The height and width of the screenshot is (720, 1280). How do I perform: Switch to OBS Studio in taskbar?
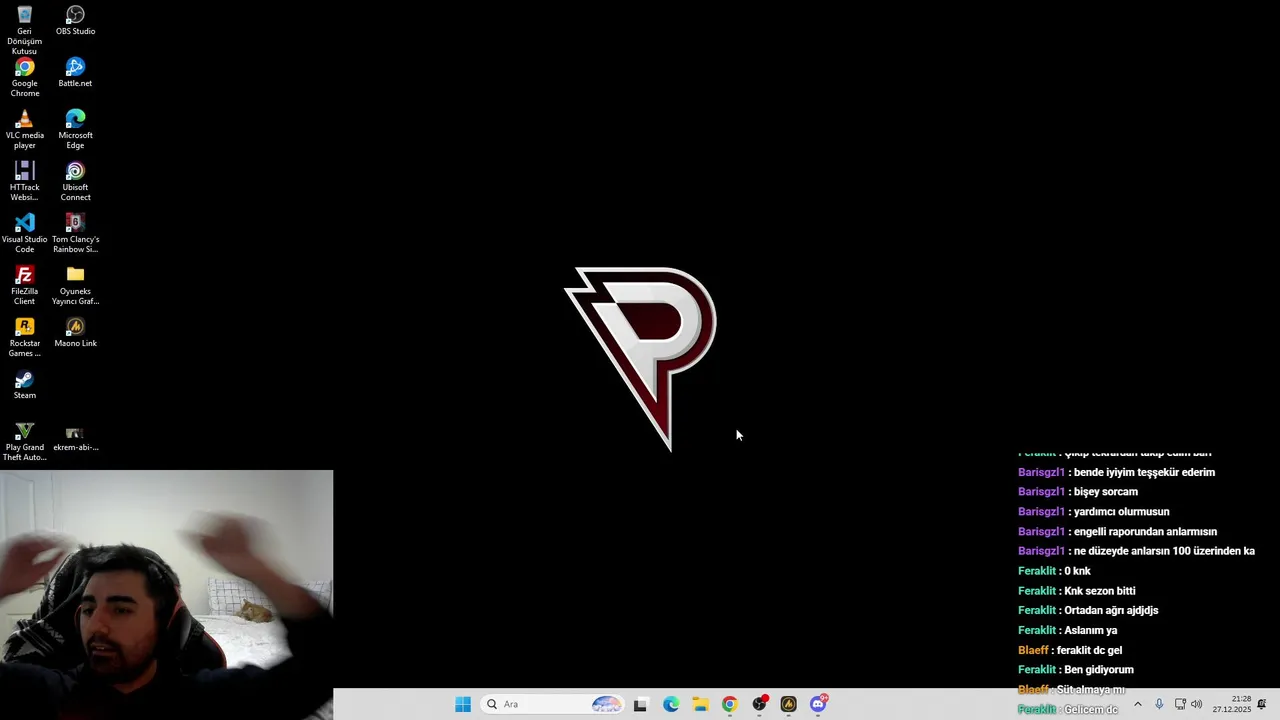[x=760, y=704]
